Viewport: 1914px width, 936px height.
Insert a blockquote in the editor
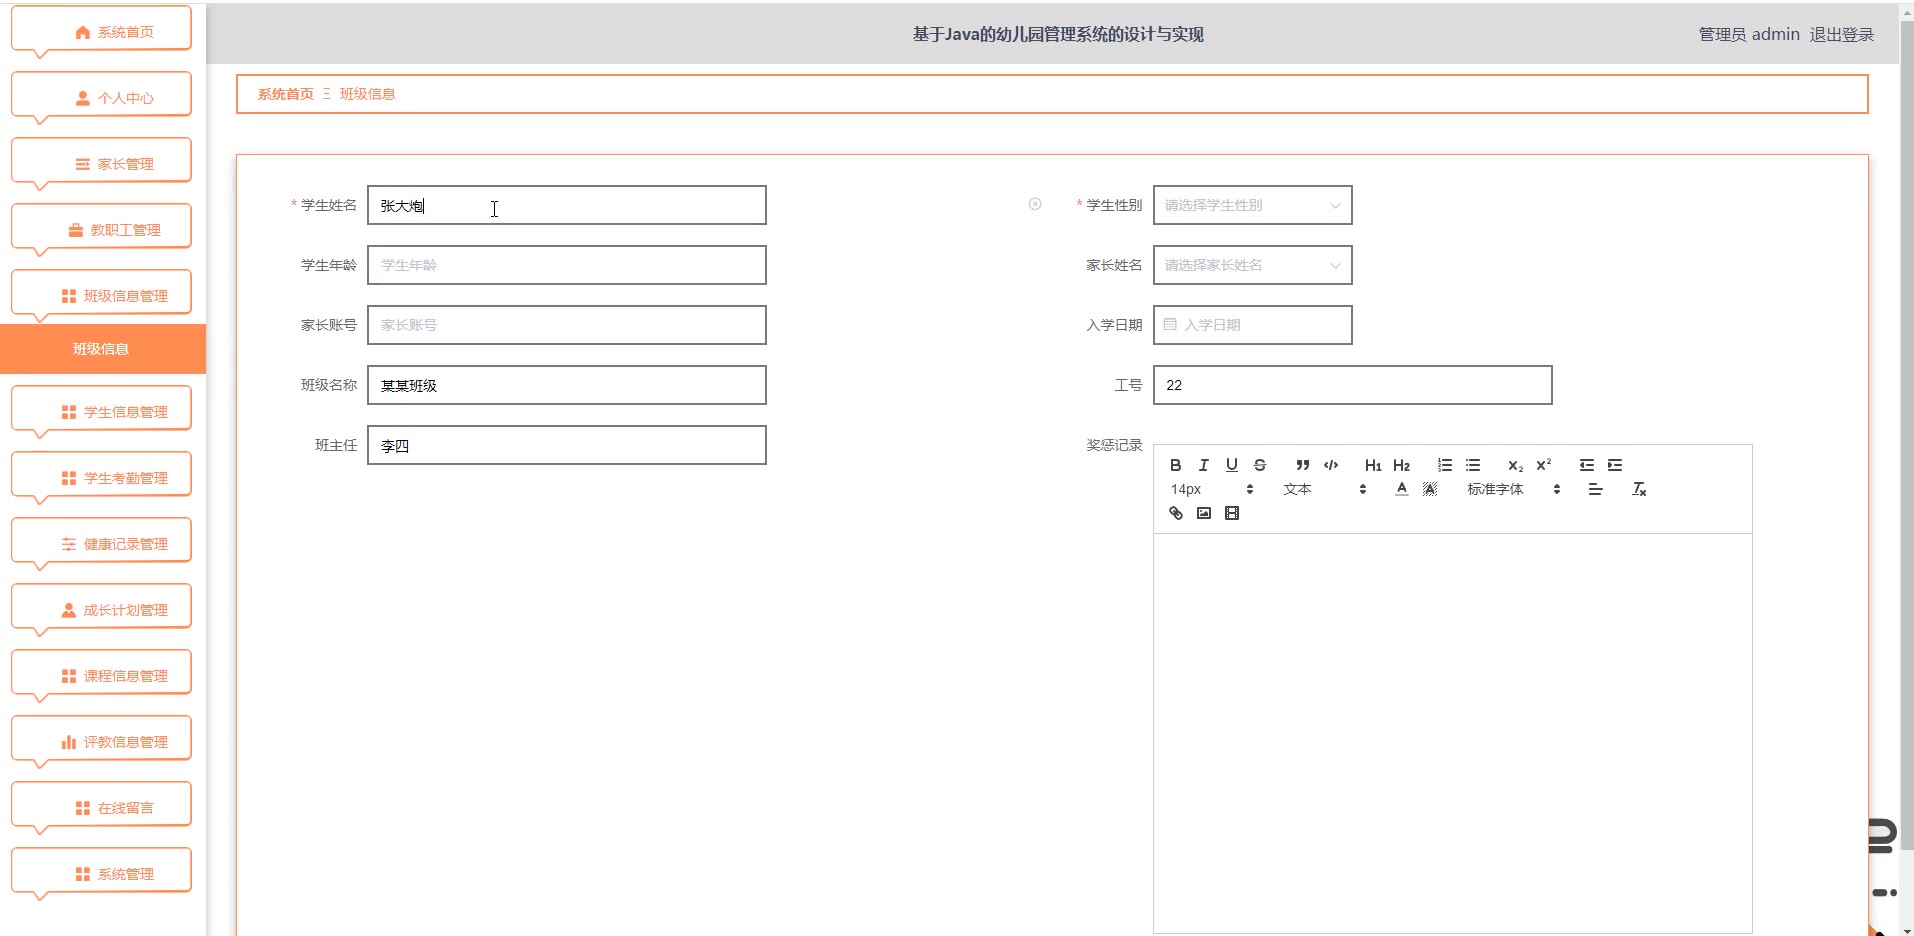coord(1302,465)
